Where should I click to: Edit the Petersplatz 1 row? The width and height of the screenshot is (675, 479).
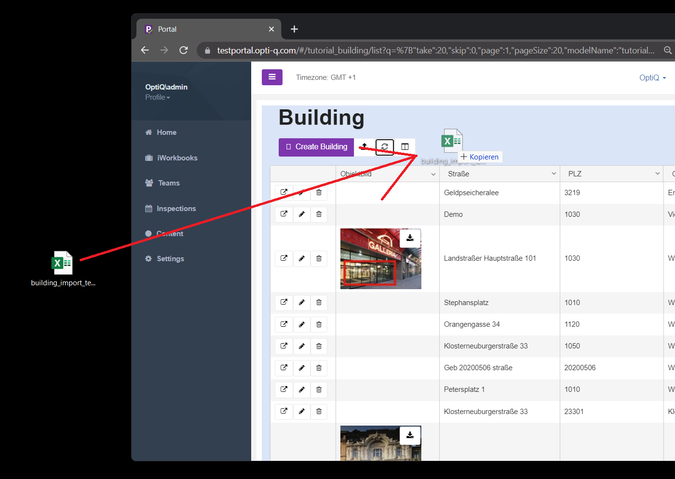(x=301, y=389)
